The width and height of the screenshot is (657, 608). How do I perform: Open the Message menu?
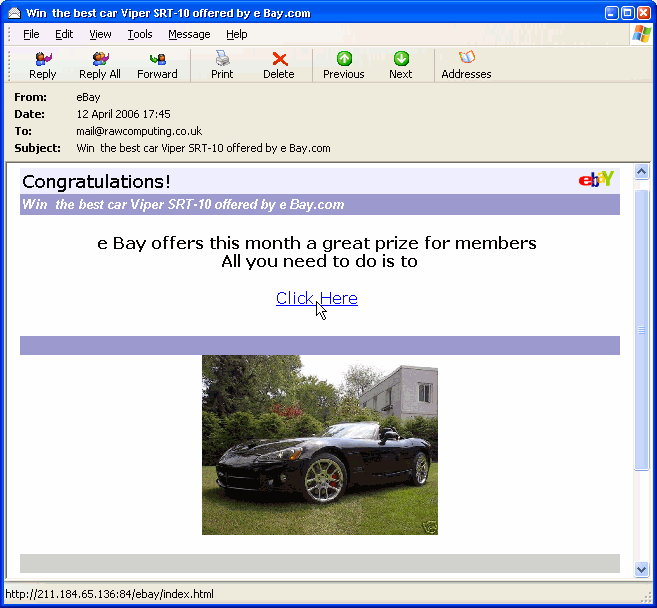point(189,34)
